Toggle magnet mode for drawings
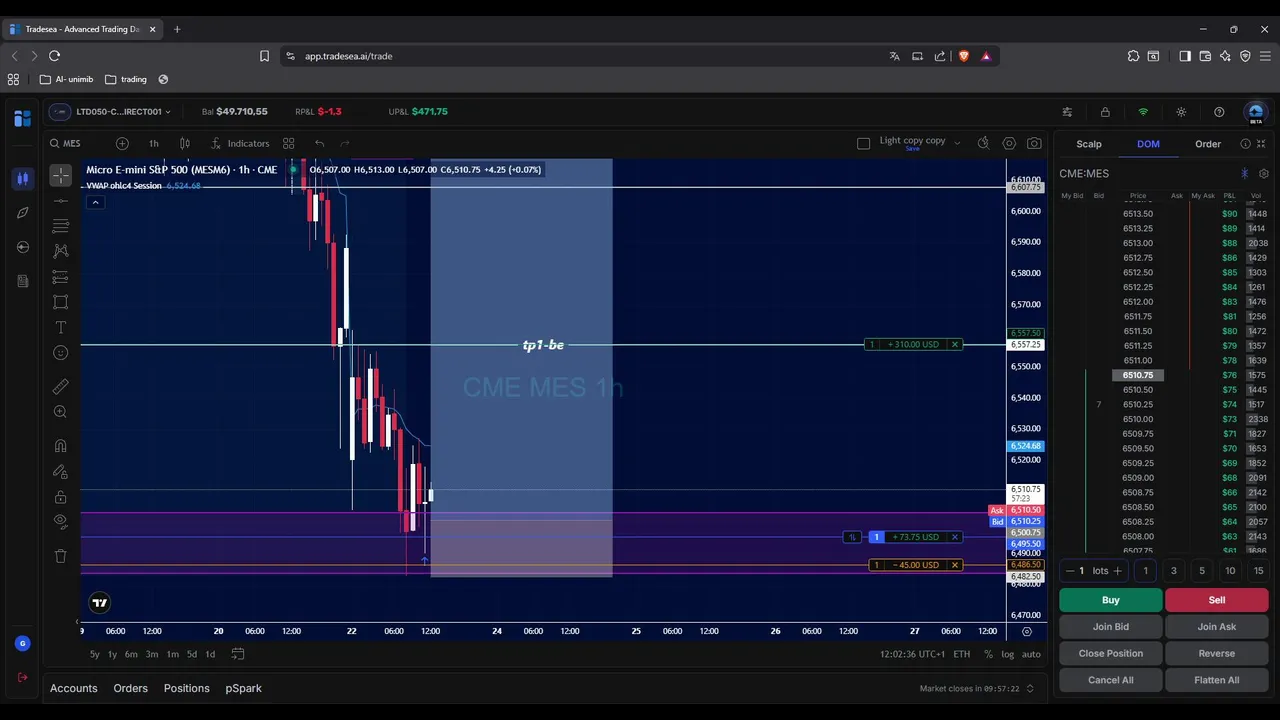This screenshot has width=1280, height=720. click(61, 446)
